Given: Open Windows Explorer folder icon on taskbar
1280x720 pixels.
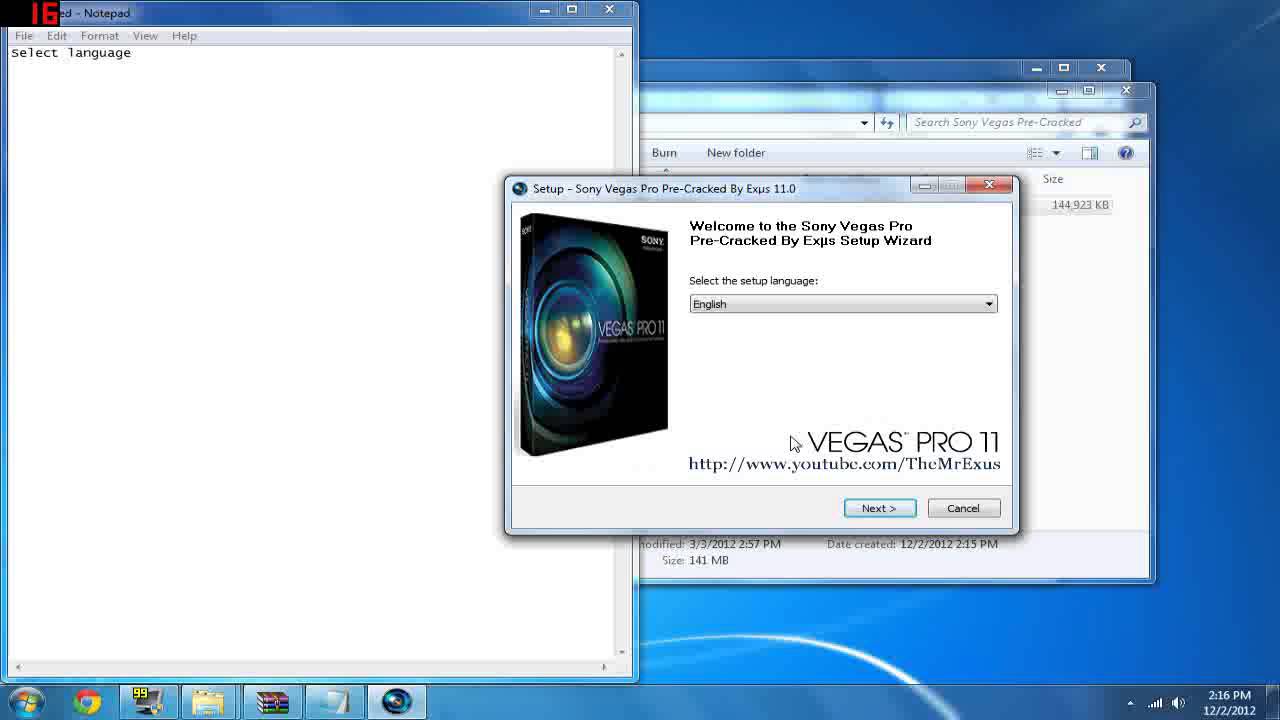Looking at the screenshot, I should (208, 702).
